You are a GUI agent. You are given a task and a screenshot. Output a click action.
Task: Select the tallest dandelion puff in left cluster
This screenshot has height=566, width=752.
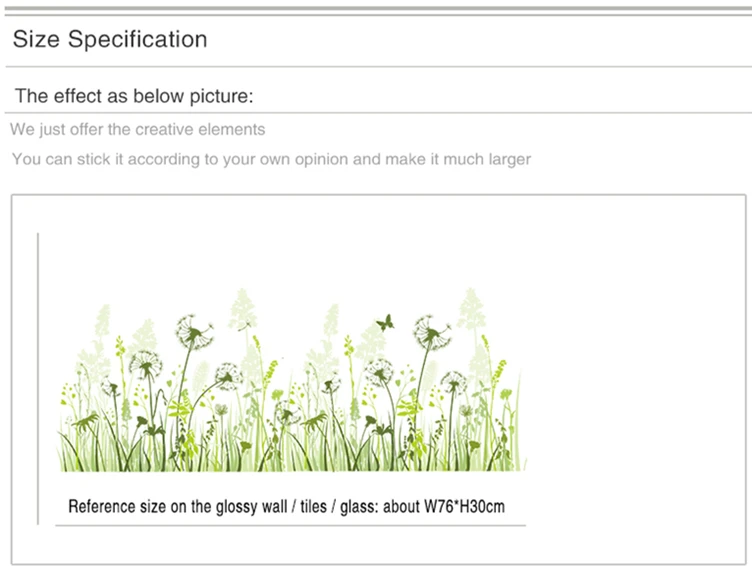pyautogui.click(x=194, y=332)
